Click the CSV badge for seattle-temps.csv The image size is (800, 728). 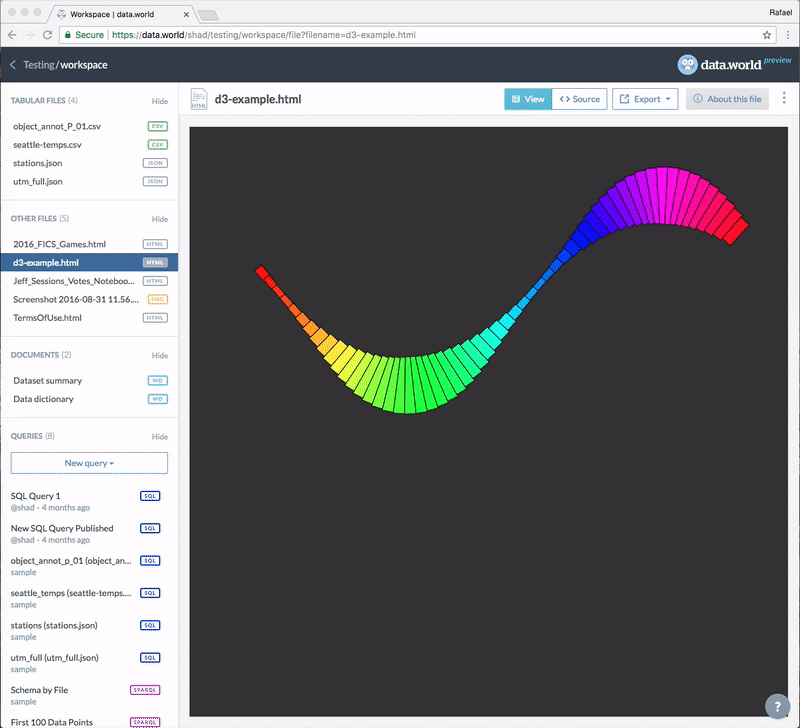coord(158,145)
